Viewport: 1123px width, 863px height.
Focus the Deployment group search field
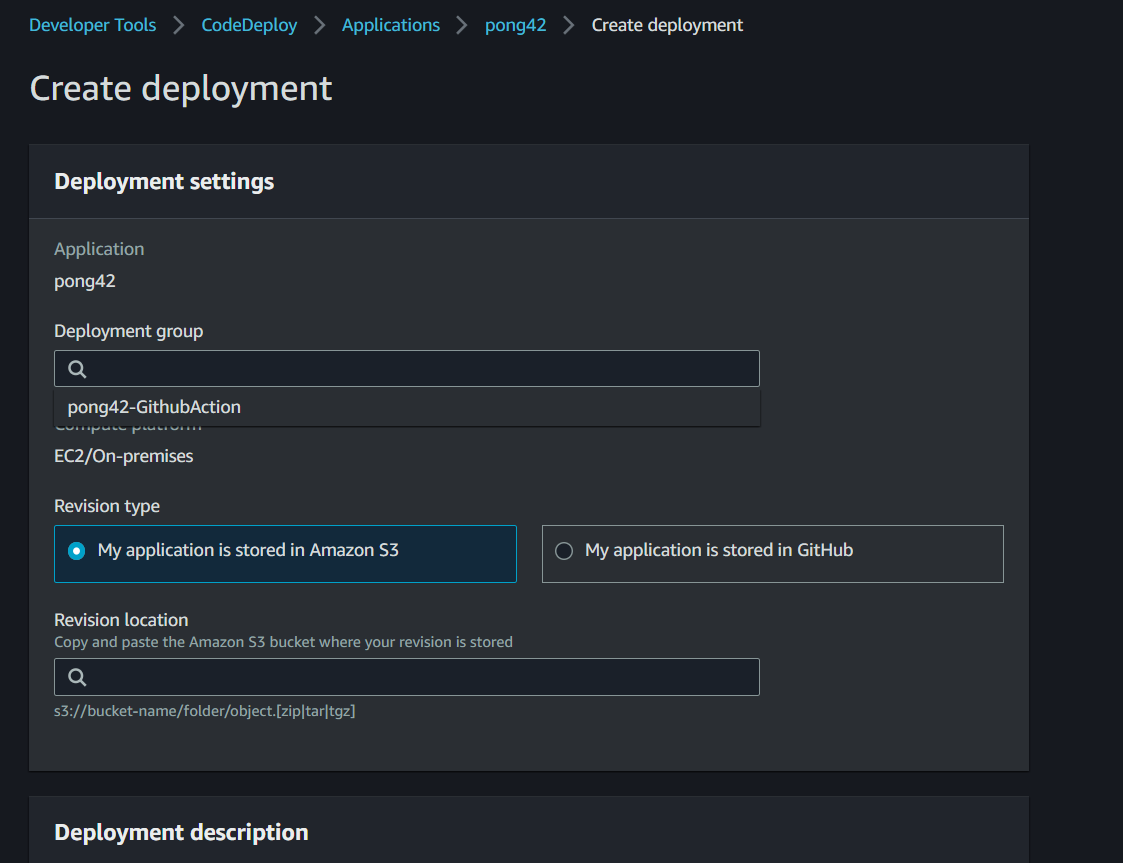point(407,369)
